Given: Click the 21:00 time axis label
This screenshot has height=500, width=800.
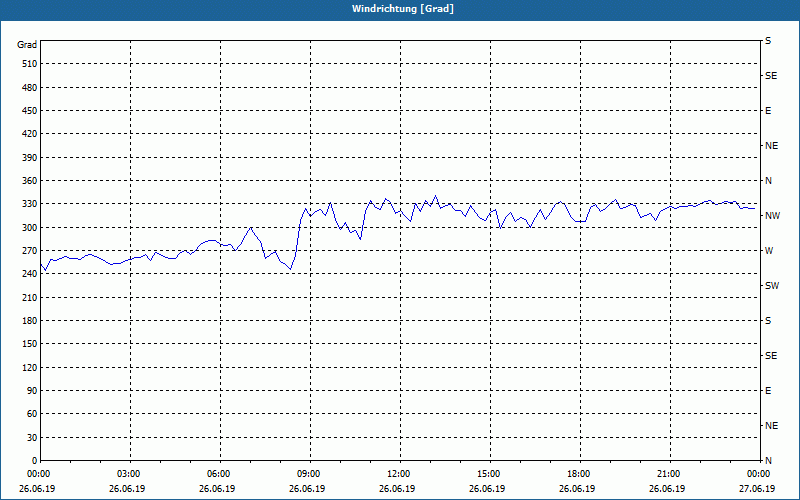Looking at the screenshot, I should tap(667, 474).
